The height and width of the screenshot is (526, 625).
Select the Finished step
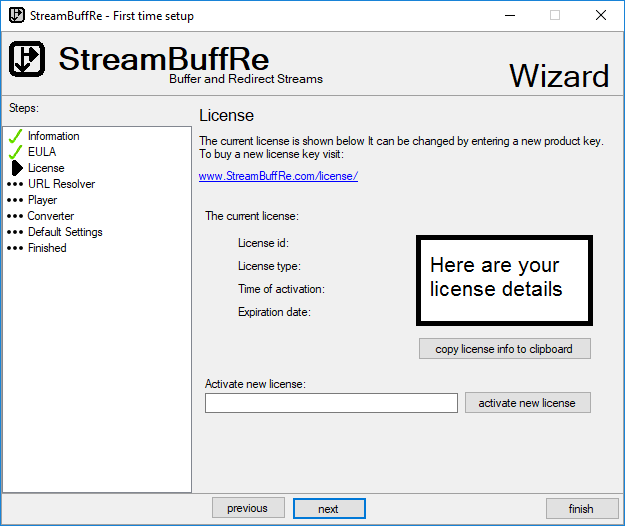point(47,248)
